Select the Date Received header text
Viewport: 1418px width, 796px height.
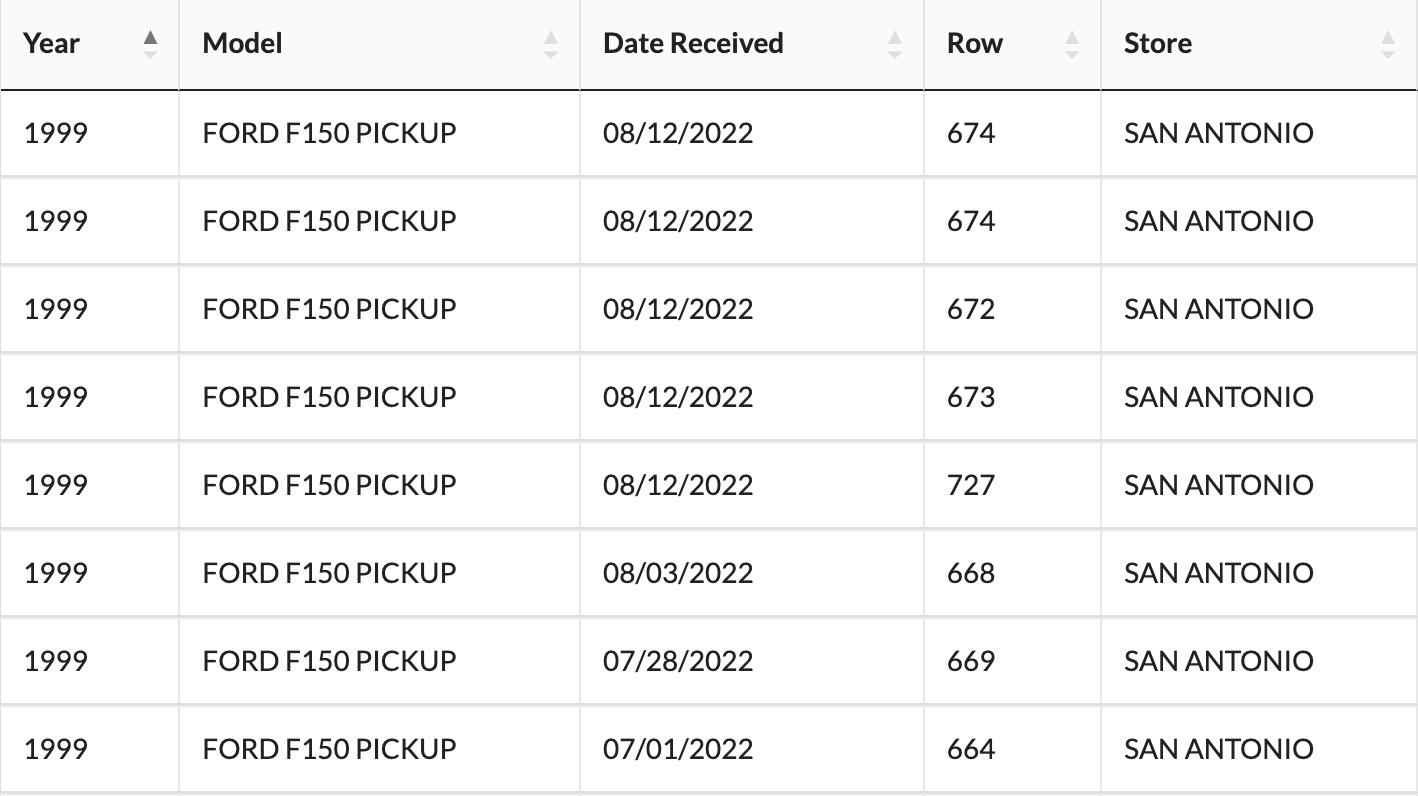click(x=693, y=44)
